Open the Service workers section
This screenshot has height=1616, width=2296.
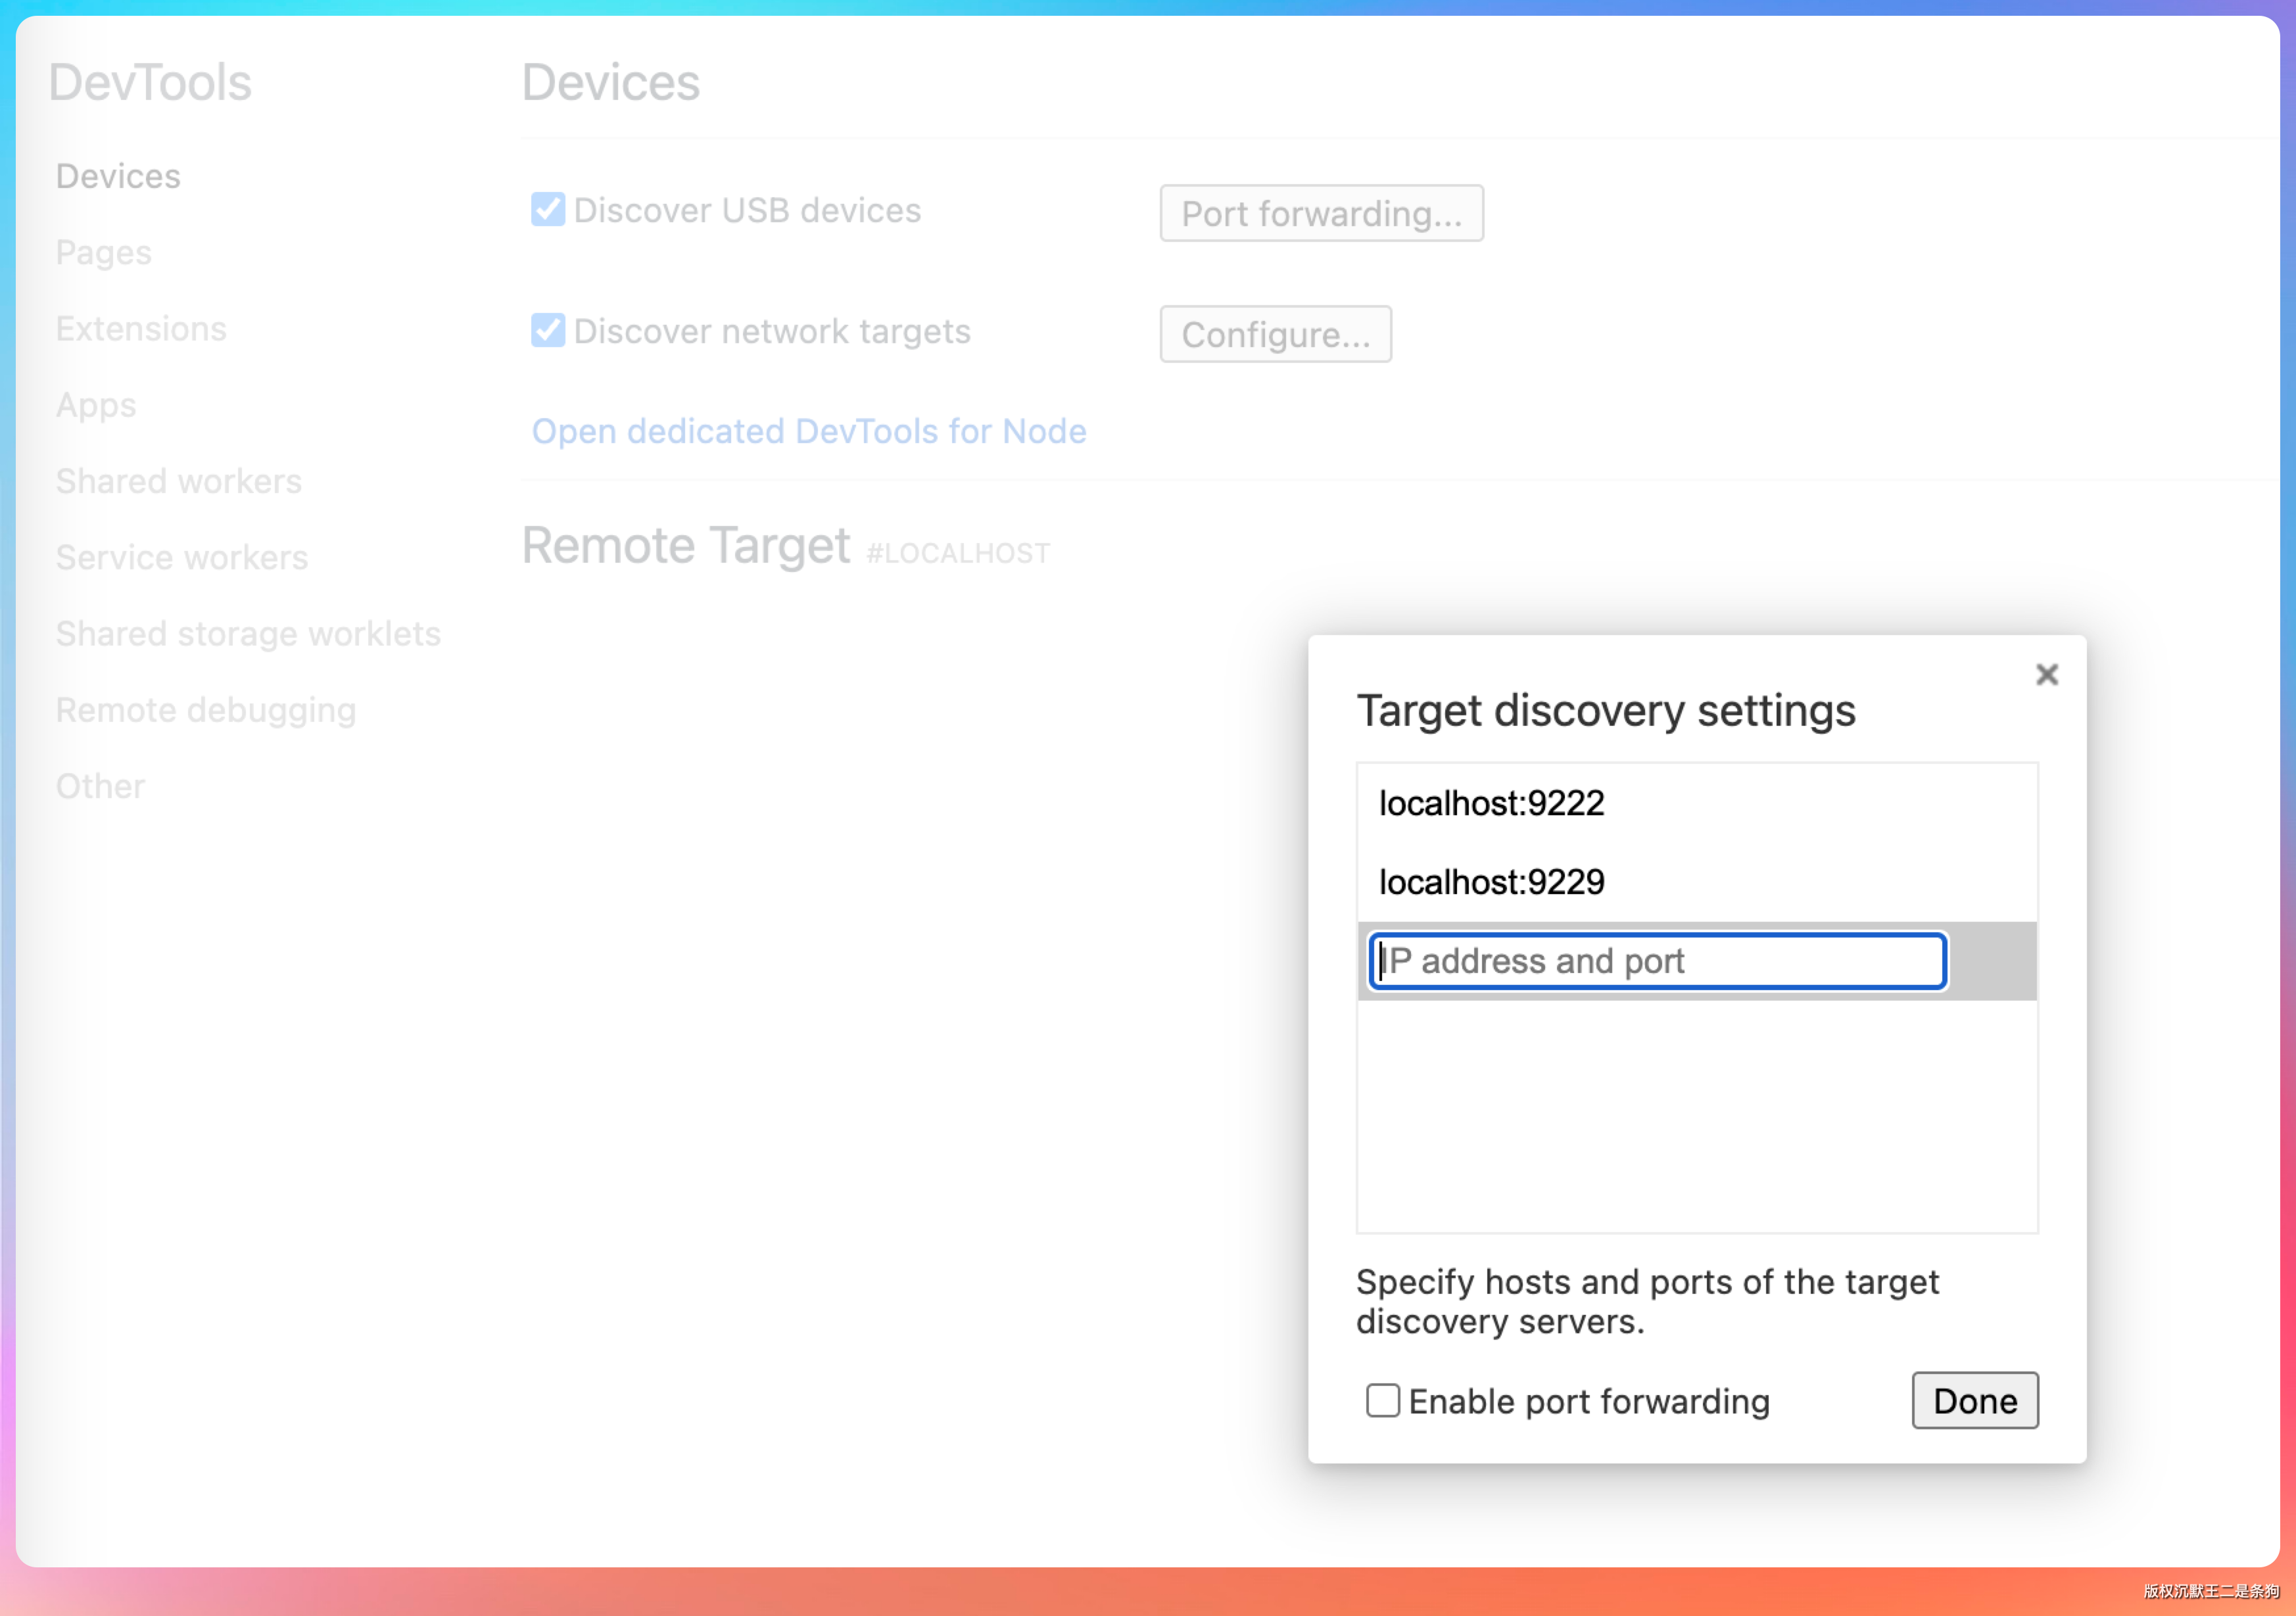182,558
